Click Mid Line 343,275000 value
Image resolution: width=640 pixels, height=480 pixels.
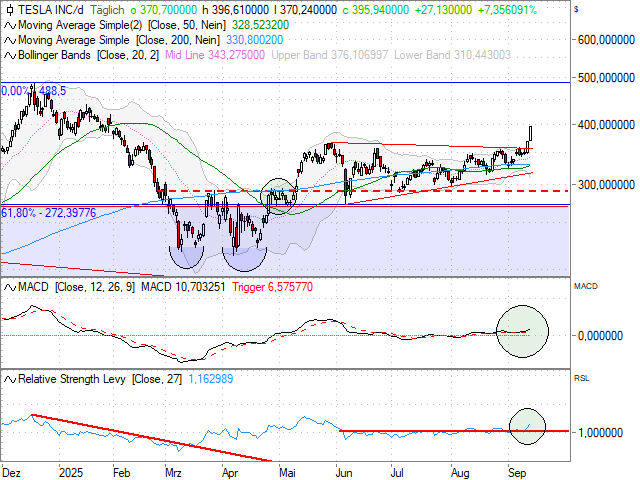click(215, 56)
